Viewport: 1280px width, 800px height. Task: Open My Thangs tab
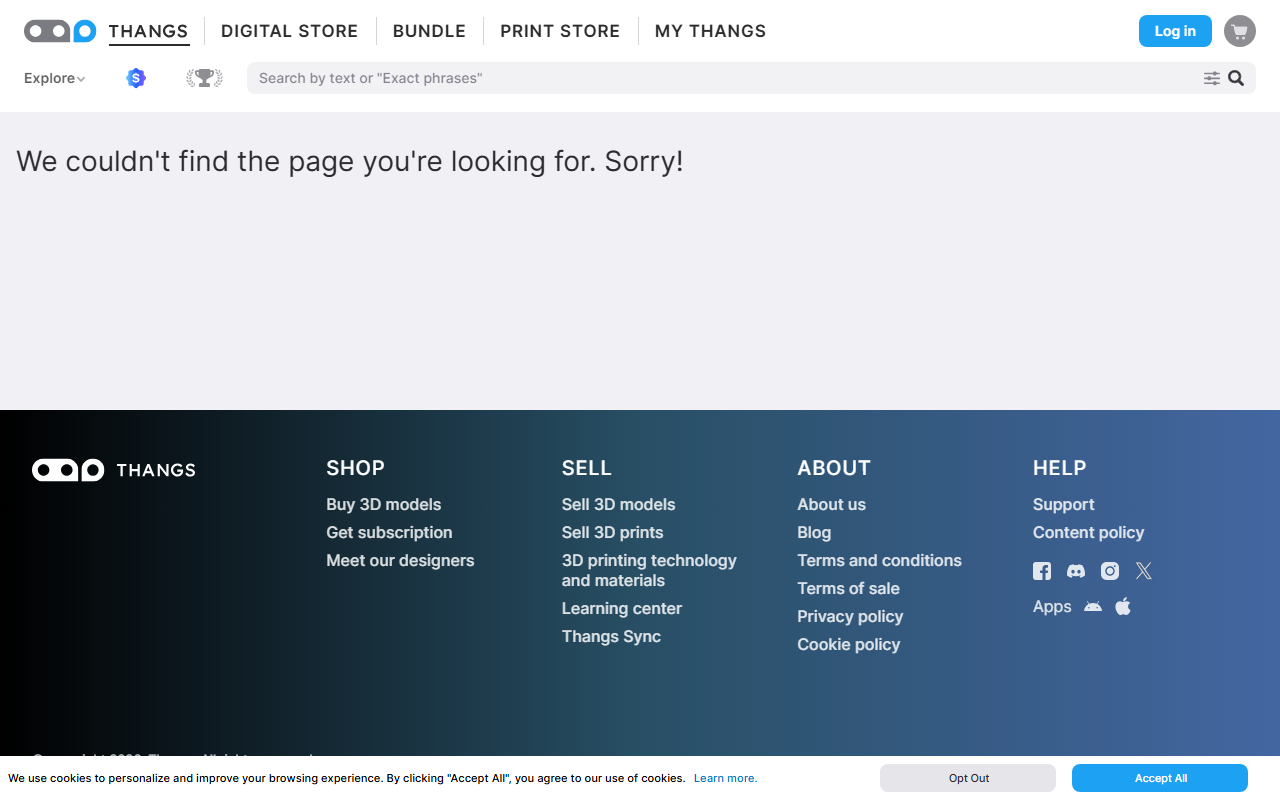coord(710,31)
